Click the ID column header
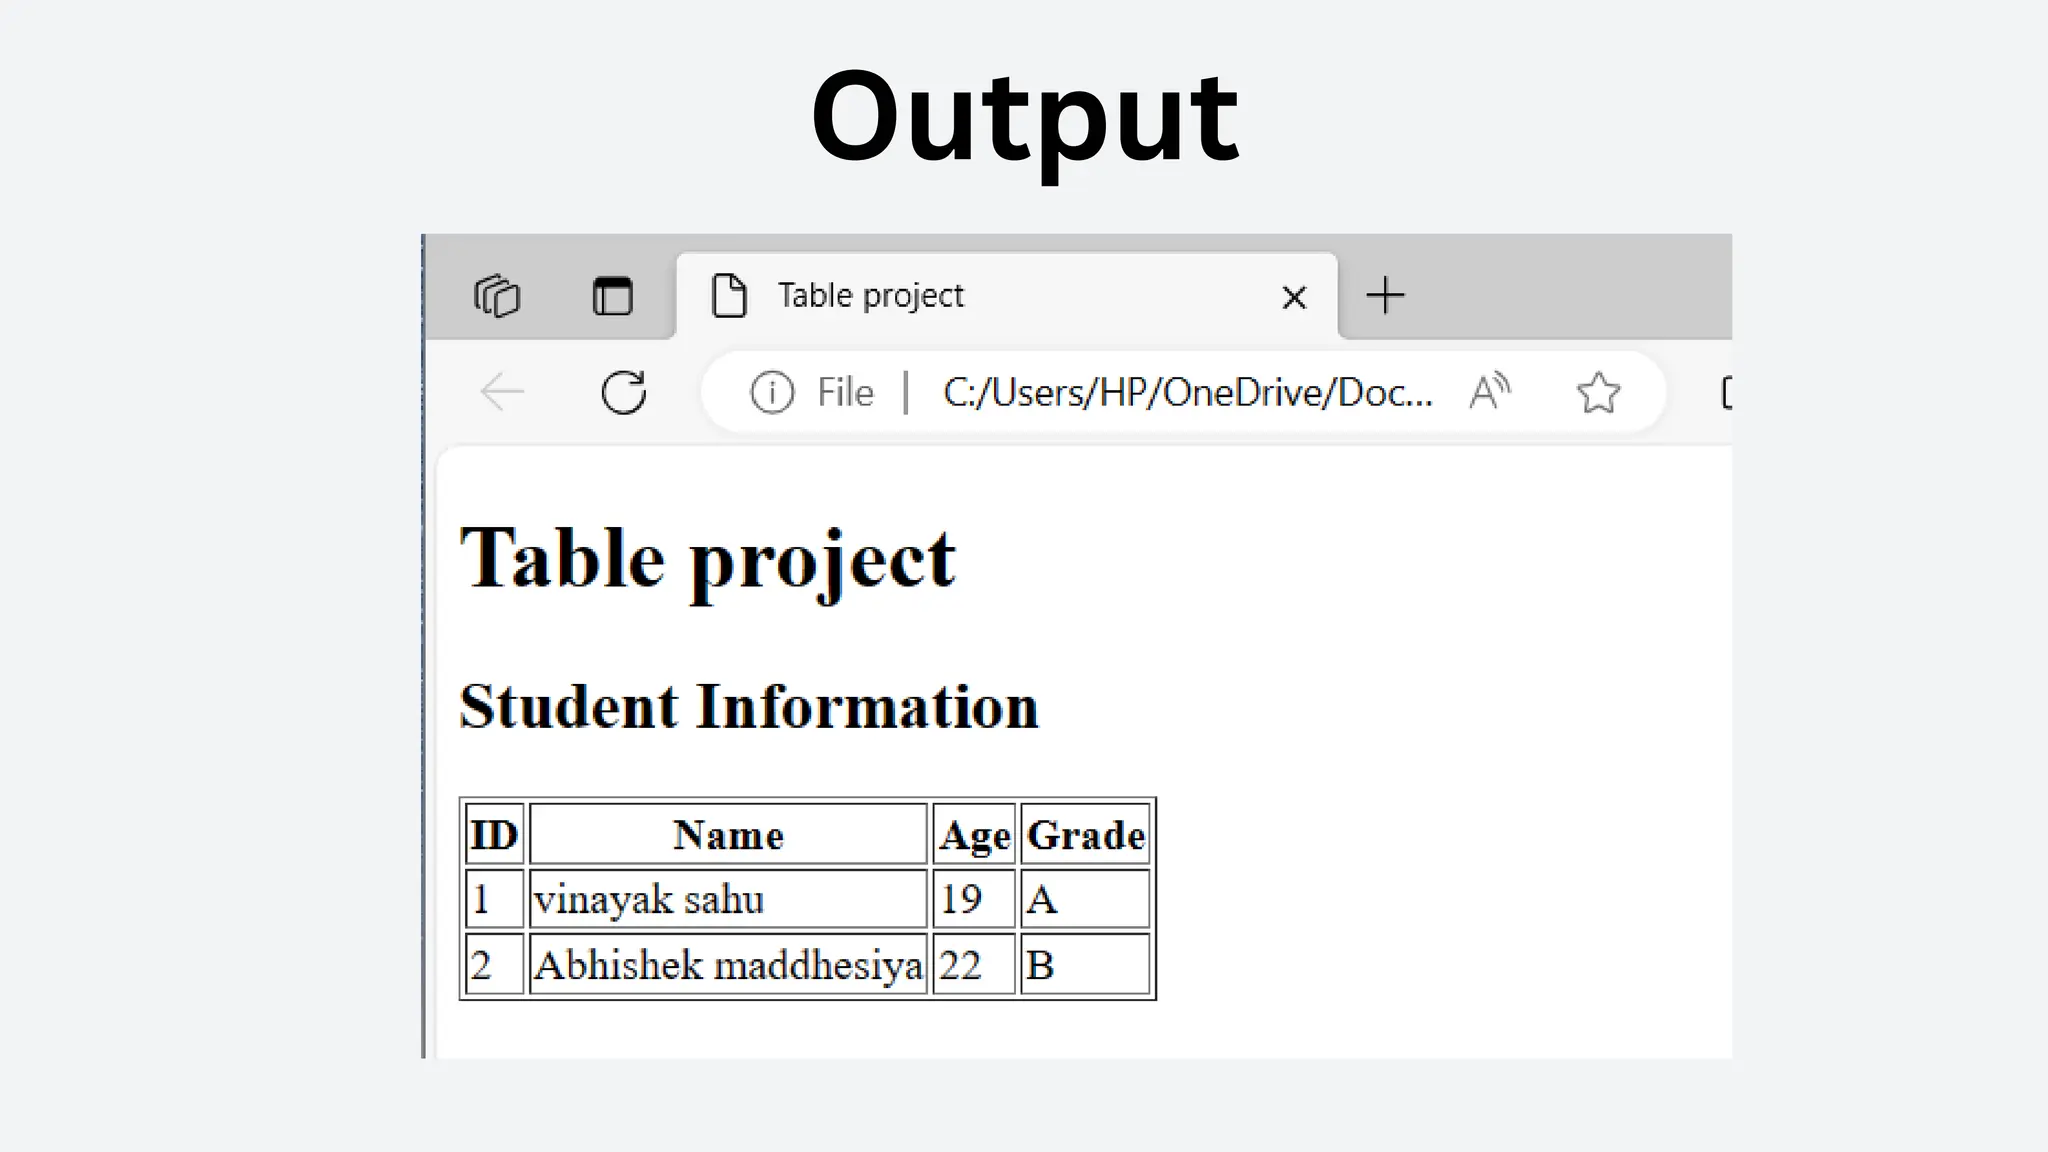Image resolution: width=2048 pixels, height=1152 pixels. (x=494, y=834)
